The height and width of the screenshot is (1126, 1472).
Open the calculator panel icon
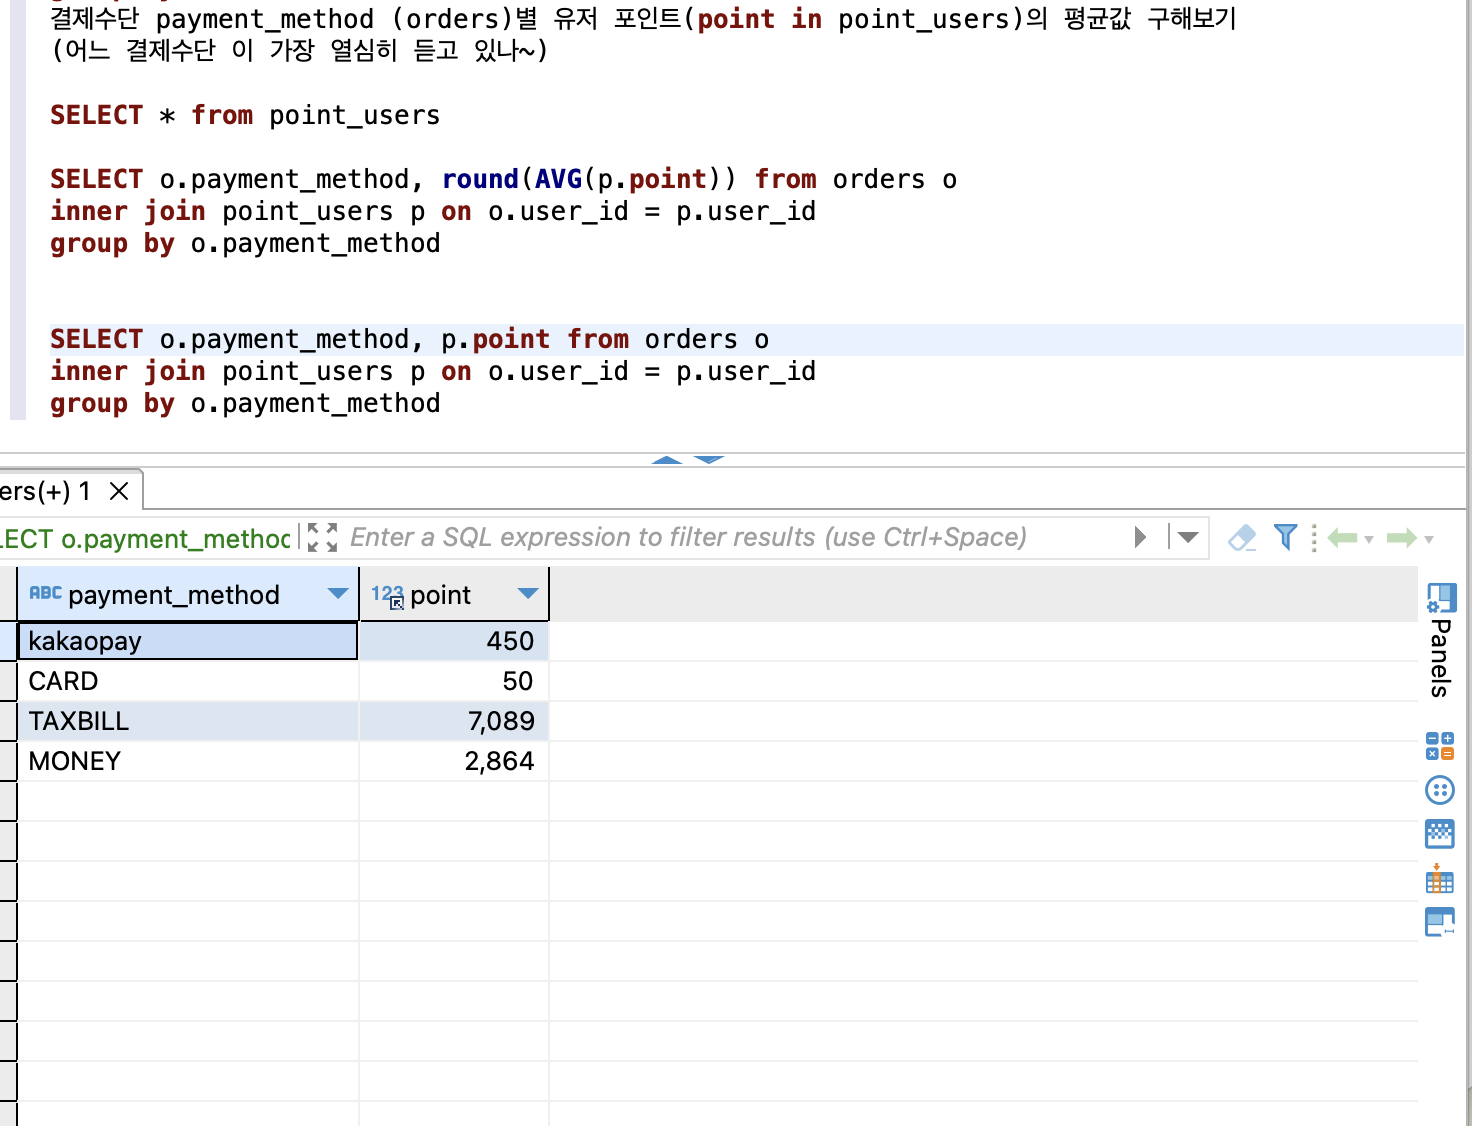pos(1440,746)
